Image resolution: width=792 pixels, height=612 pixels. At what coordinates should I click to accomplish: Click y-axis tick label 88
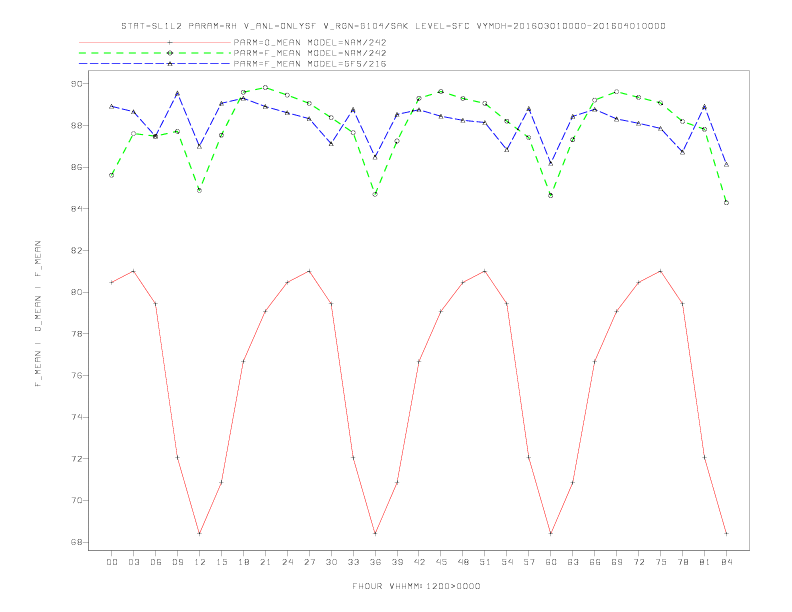tap(76, 125)
